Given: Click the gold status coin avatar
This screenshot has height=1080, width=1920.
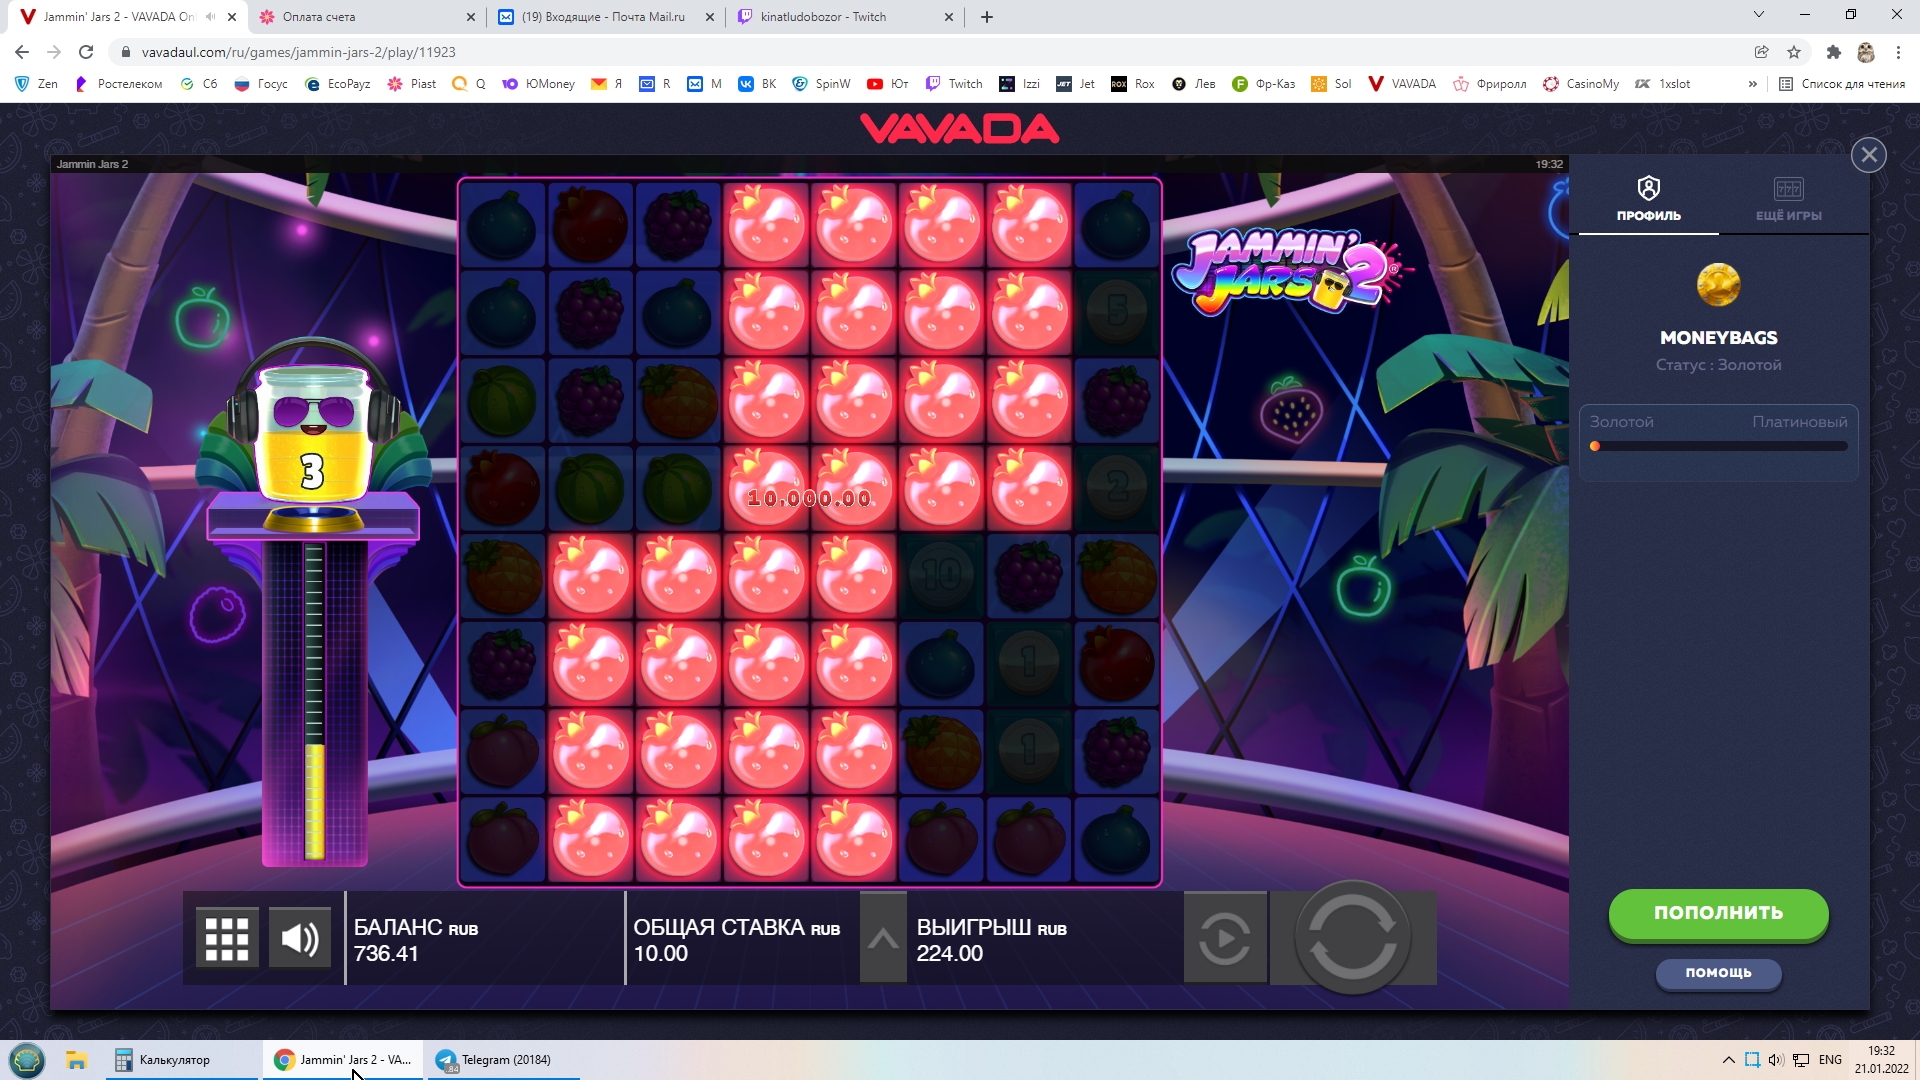Looking at the screenshot, I should [x=1718, y=285].
